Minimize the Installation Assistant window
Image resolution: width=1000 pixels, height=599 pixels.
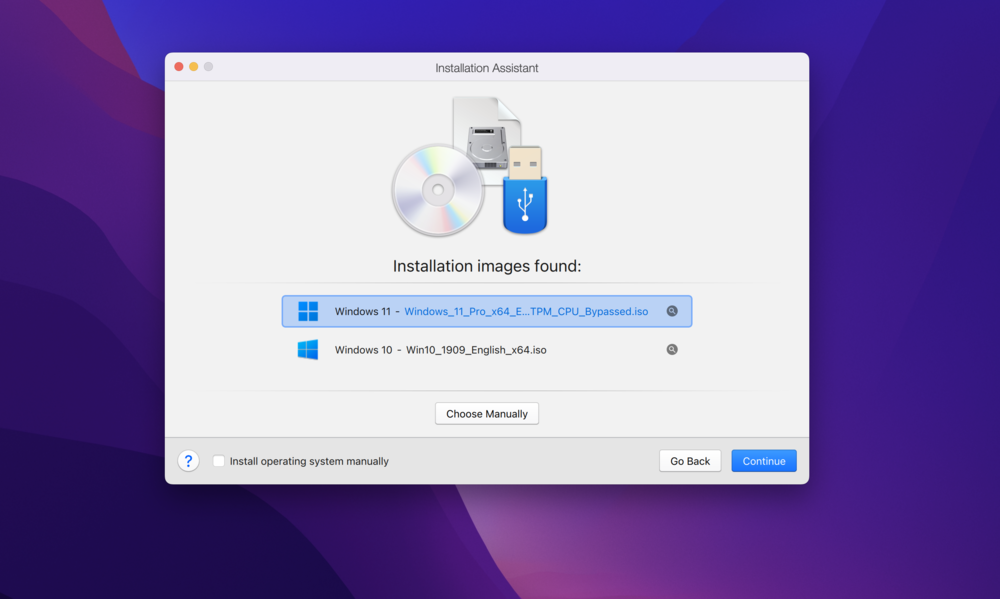(x=194, y=66)
